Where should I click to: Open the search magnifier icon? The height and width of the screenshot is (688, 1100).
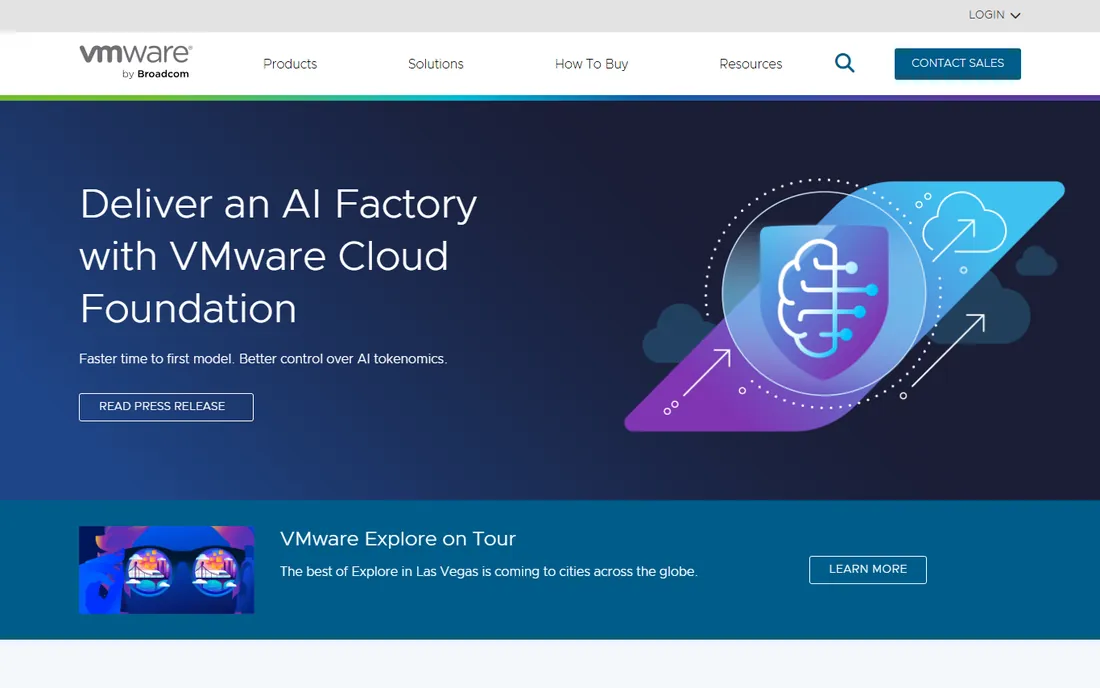pos(845,63)
